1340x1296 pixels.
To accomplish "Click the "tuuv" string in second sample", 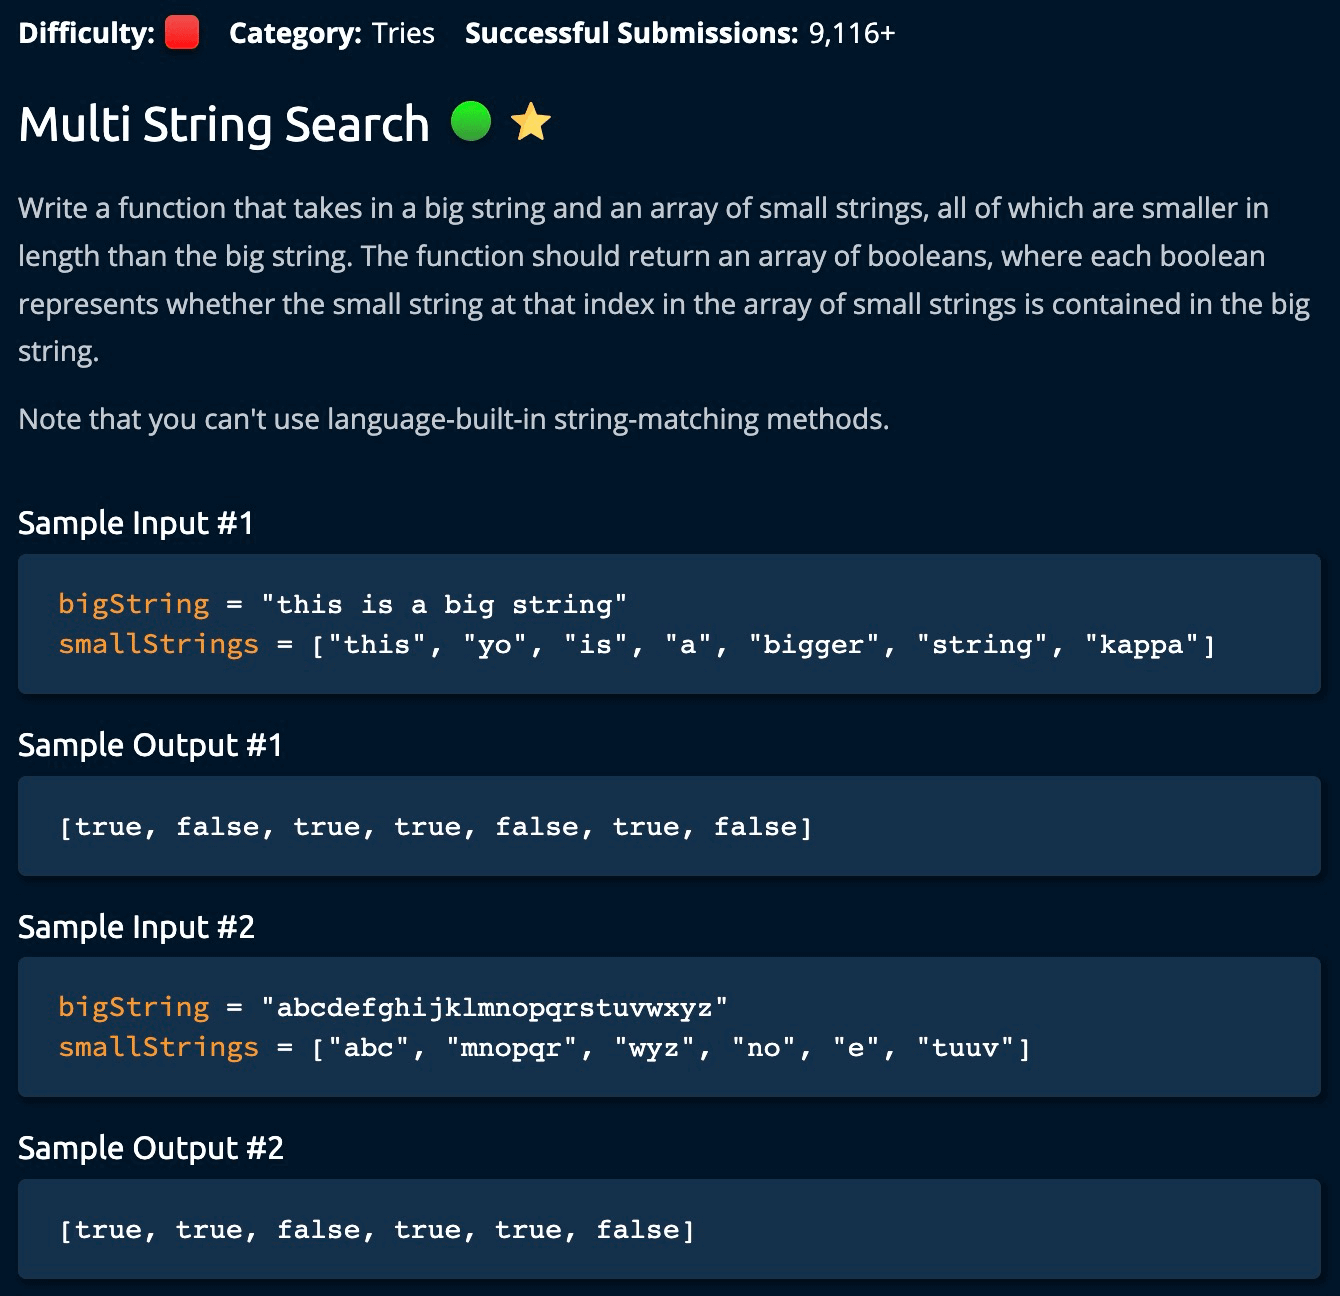I will point(966,1048).
